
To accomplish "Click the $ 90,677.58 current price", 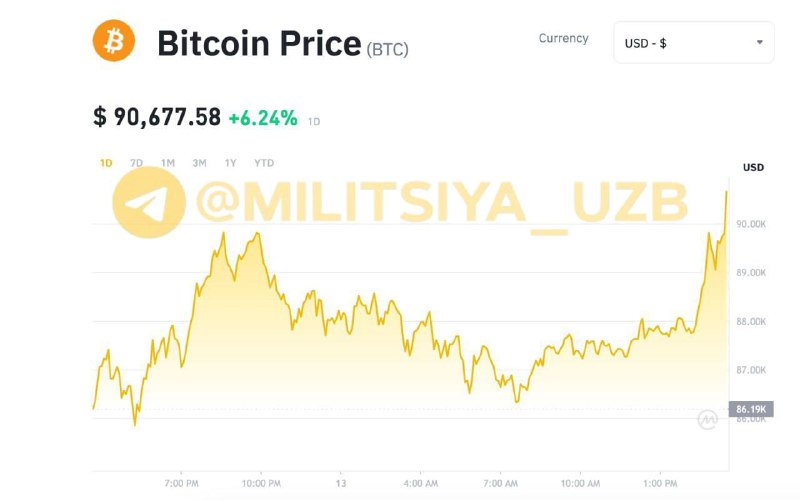I will (157, 117).
